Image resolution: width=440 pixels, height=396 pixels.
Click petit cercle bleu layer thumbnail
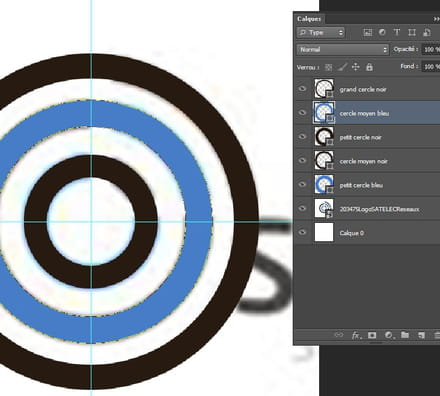tap(324, 184)
